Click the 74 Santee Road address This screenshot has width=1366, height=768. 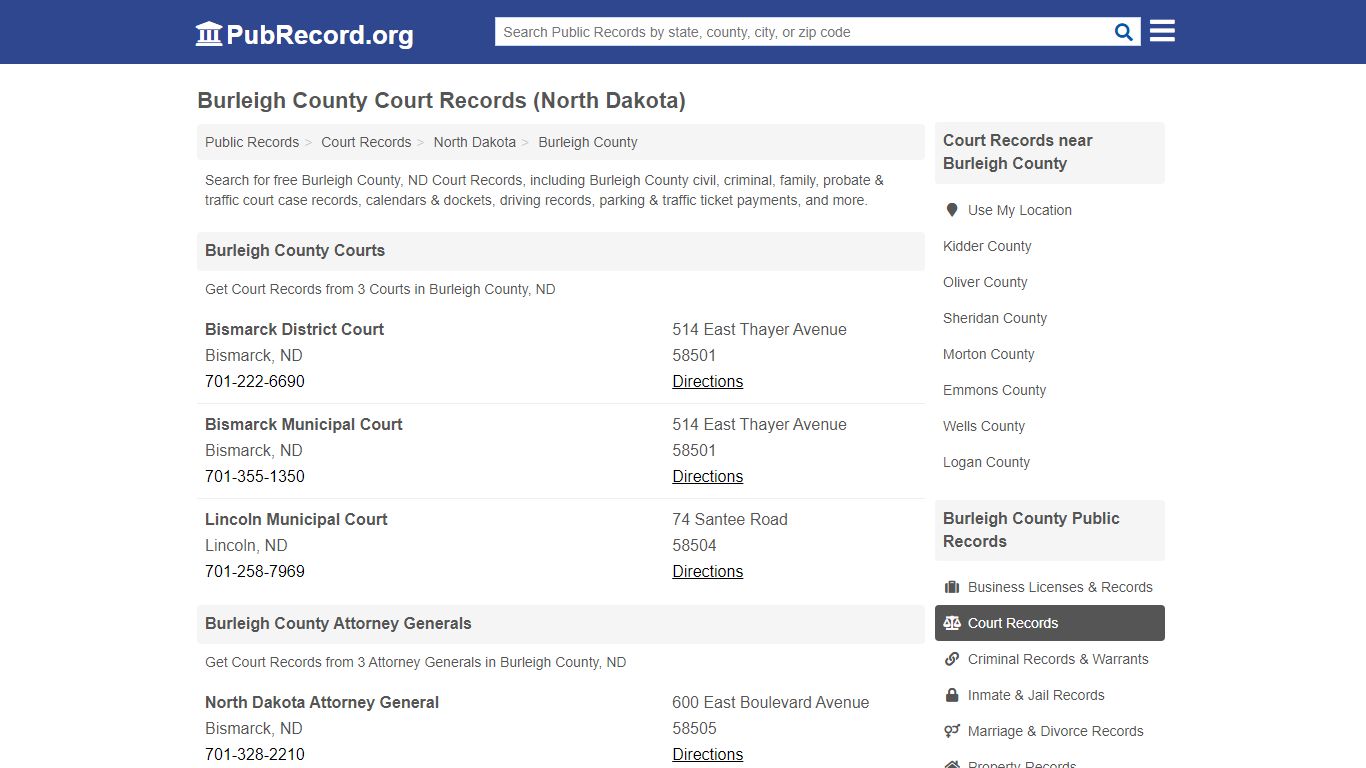click(730, 519)
